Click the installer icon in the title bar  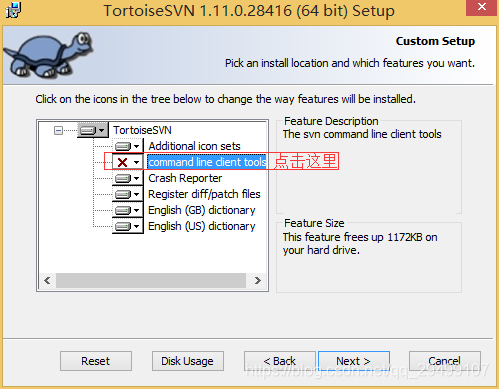click(13, 10)
